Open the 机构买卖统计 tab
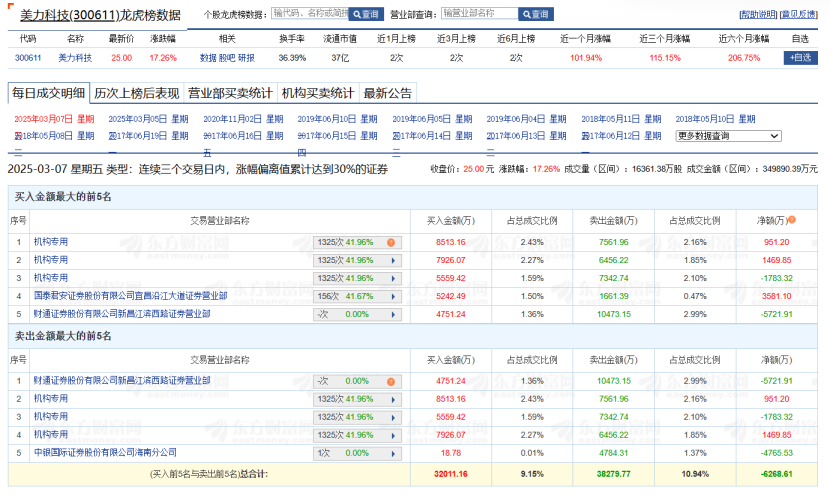 (x=318, y=94)
